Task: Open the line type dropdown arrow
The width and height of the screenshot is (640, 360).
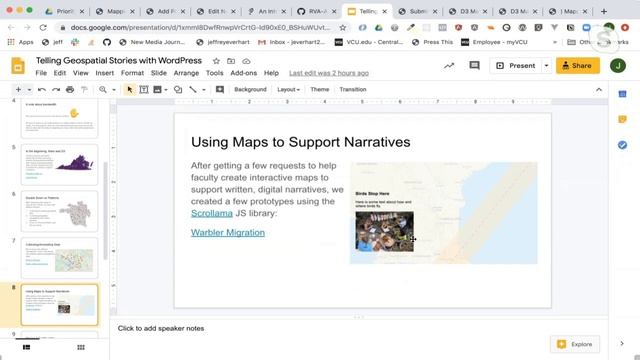Action: 203,90
